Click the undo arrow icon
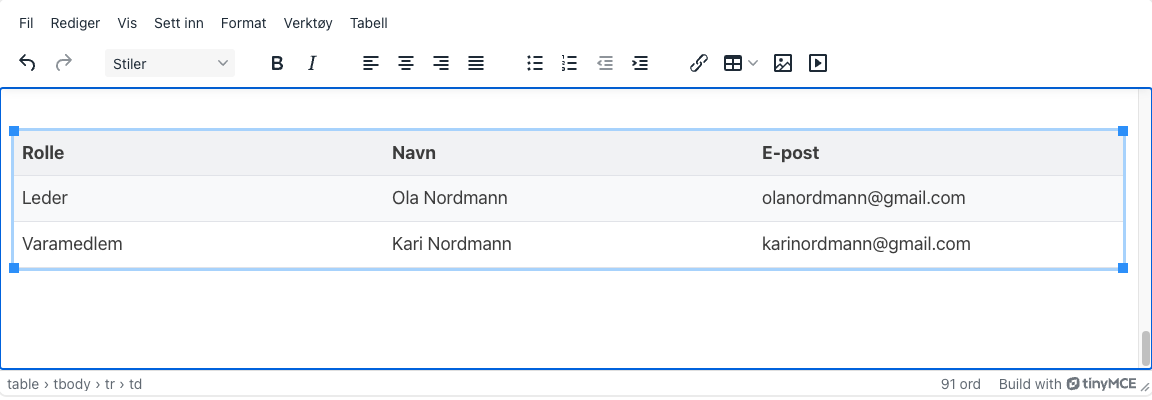 pyautogui.click(x=28, y=63)
